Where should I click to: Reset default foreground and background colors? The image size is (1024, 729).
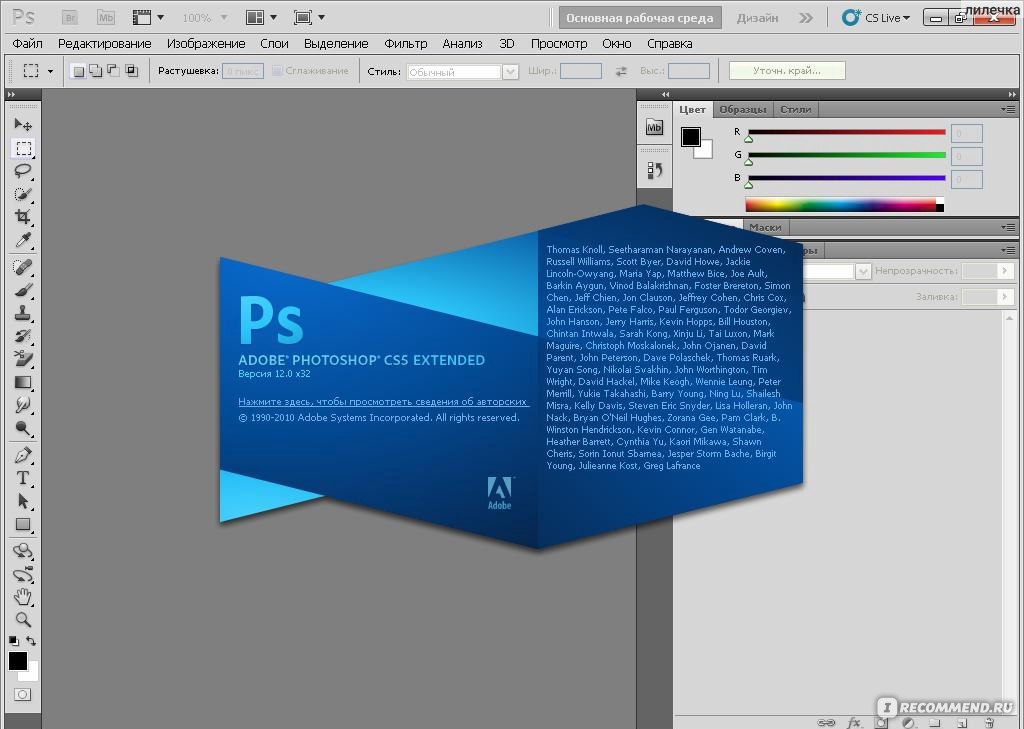(14, 641)
